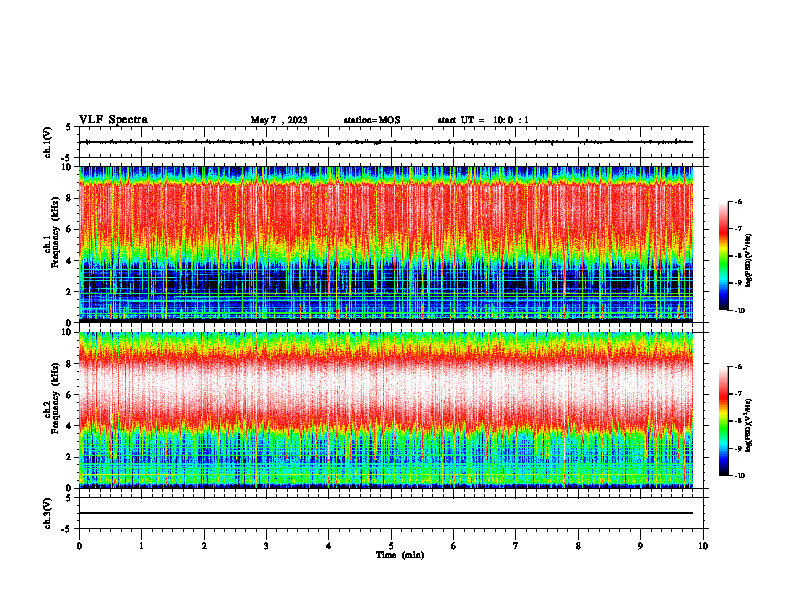Click the "-10" value on the ch.2 color bar
The image size is (792, 612).
[739, 476]
